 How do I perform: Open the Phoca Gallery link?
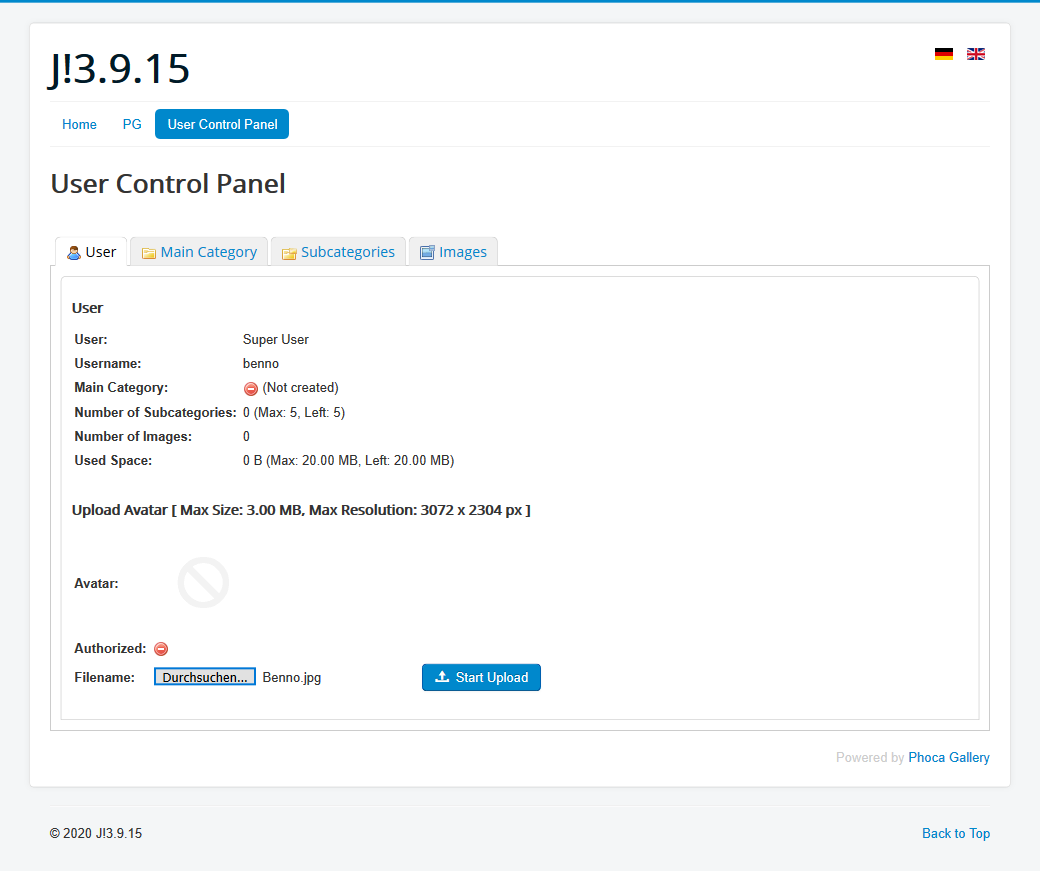pos(948,757)
